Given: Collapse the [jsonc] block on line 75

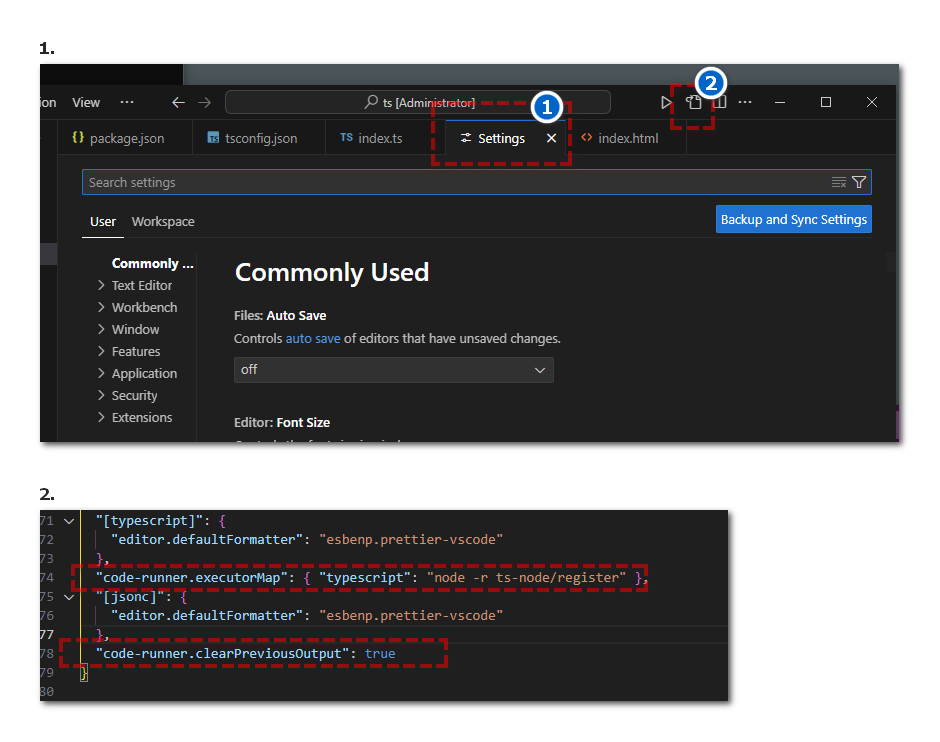Looking at the screenshot, I should coord(69,597).
